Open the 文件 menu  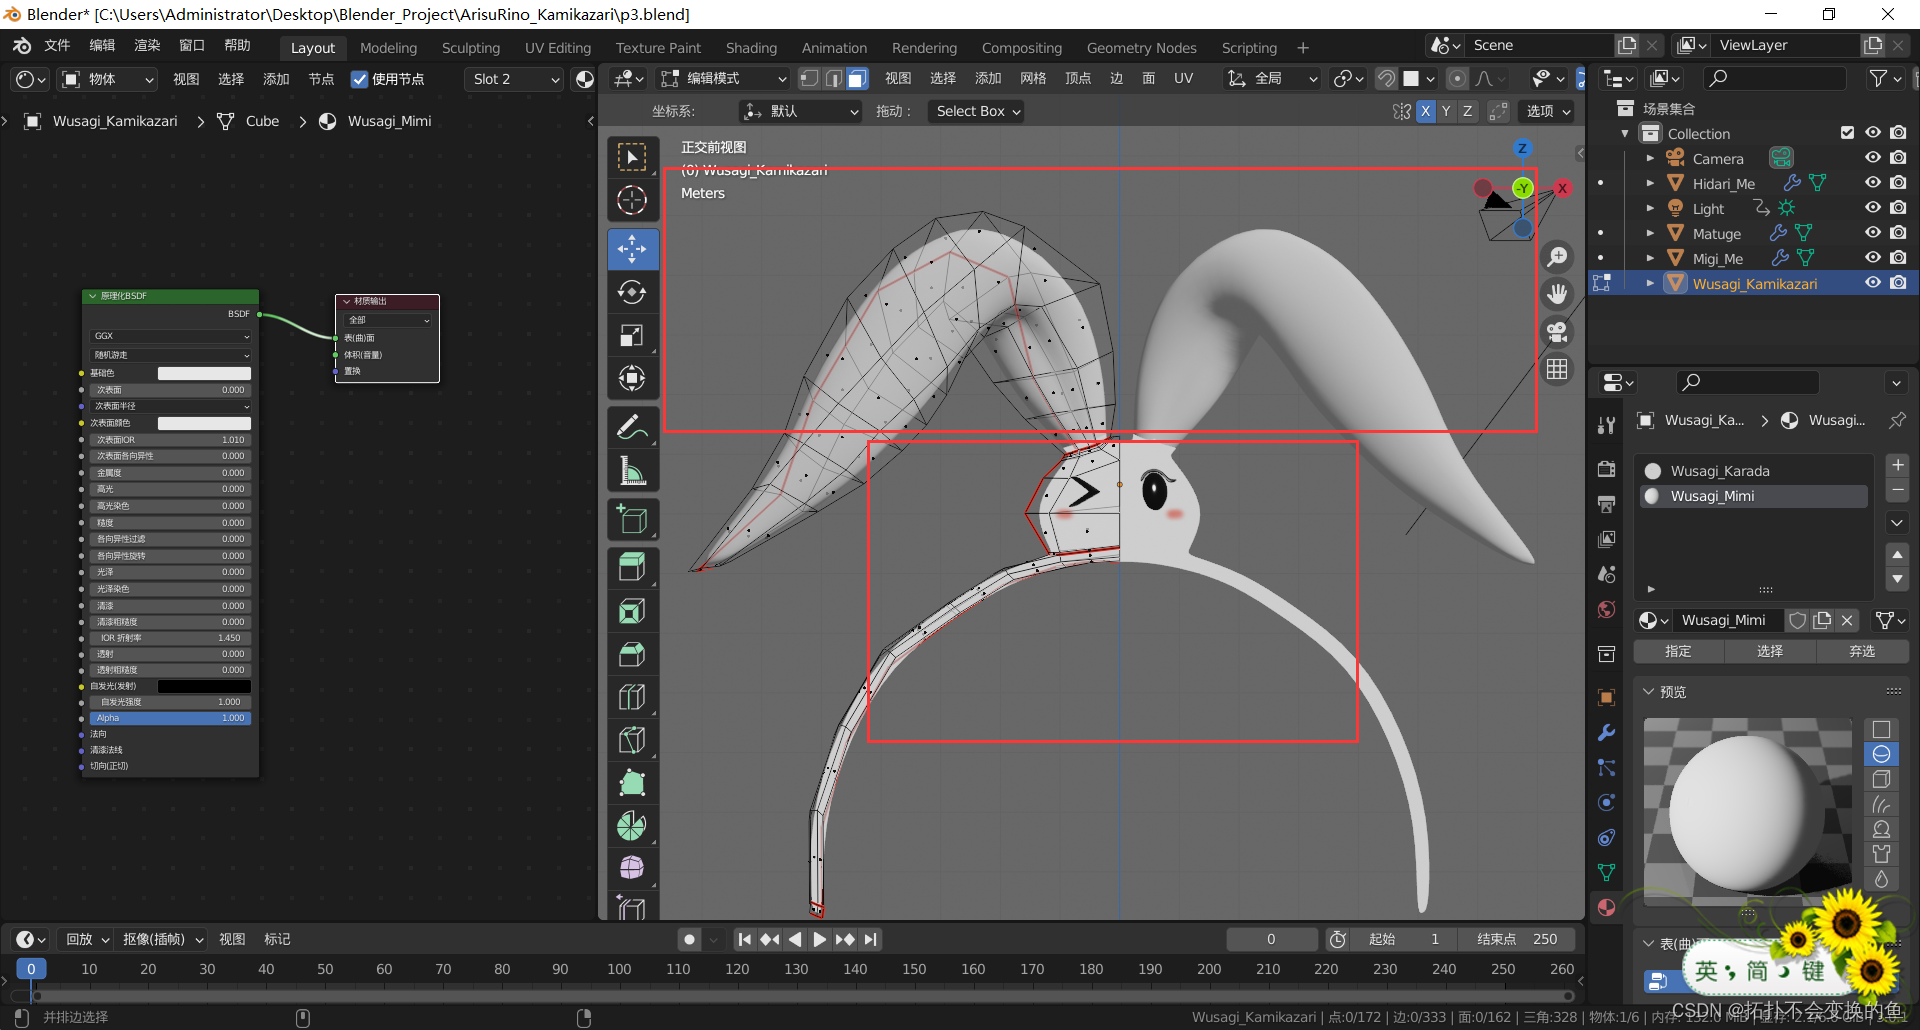click(x=57, y=46)
